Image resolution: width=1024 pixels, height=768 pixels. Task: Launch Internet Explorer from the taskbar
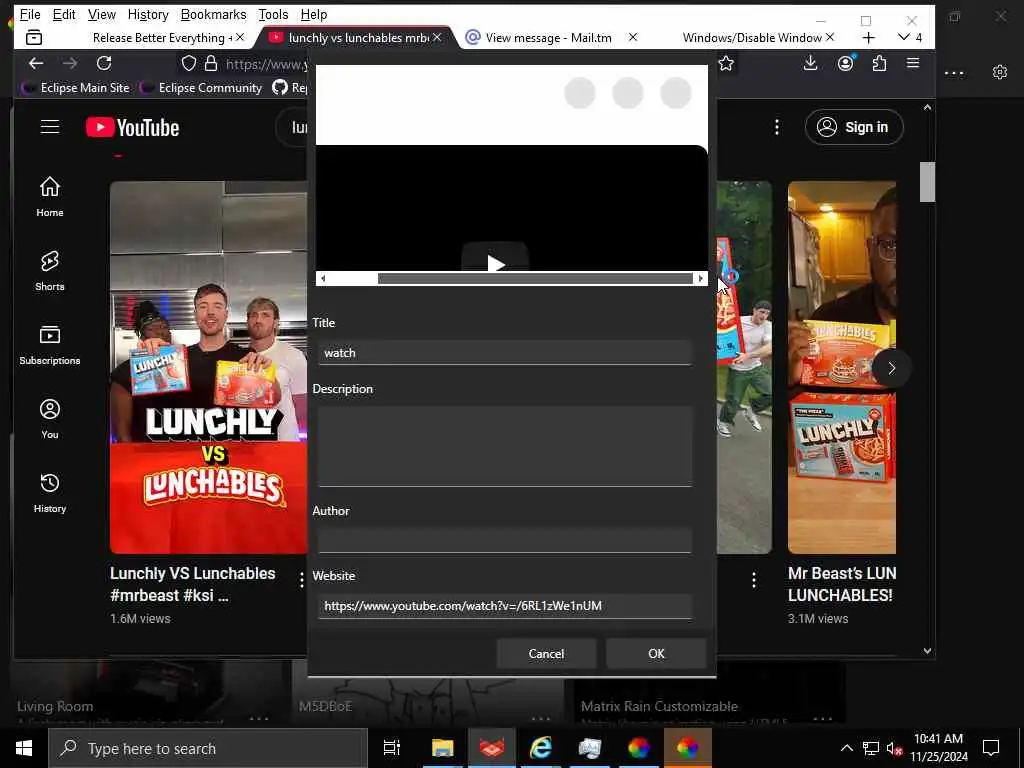541,748
